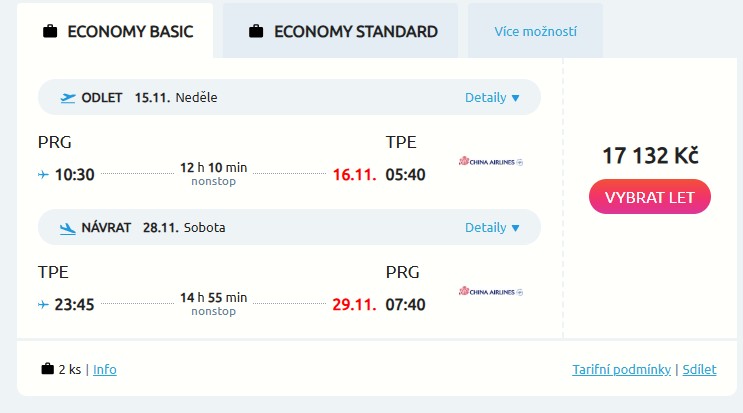Screen dimensions: 743x413
Task: Open the baggage Info link
Action: point(105,369)
